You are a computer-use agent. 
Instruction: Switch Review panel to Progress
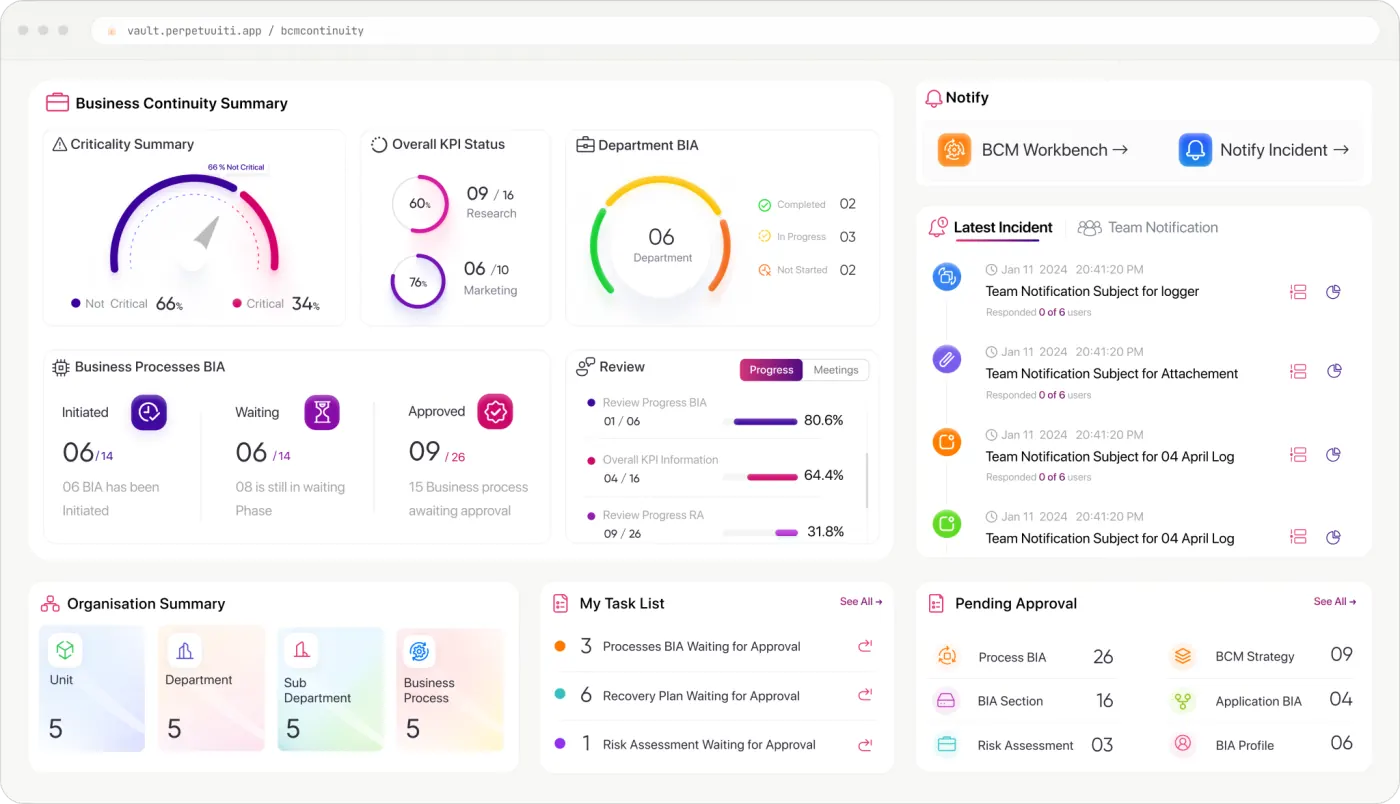(771, 370)
